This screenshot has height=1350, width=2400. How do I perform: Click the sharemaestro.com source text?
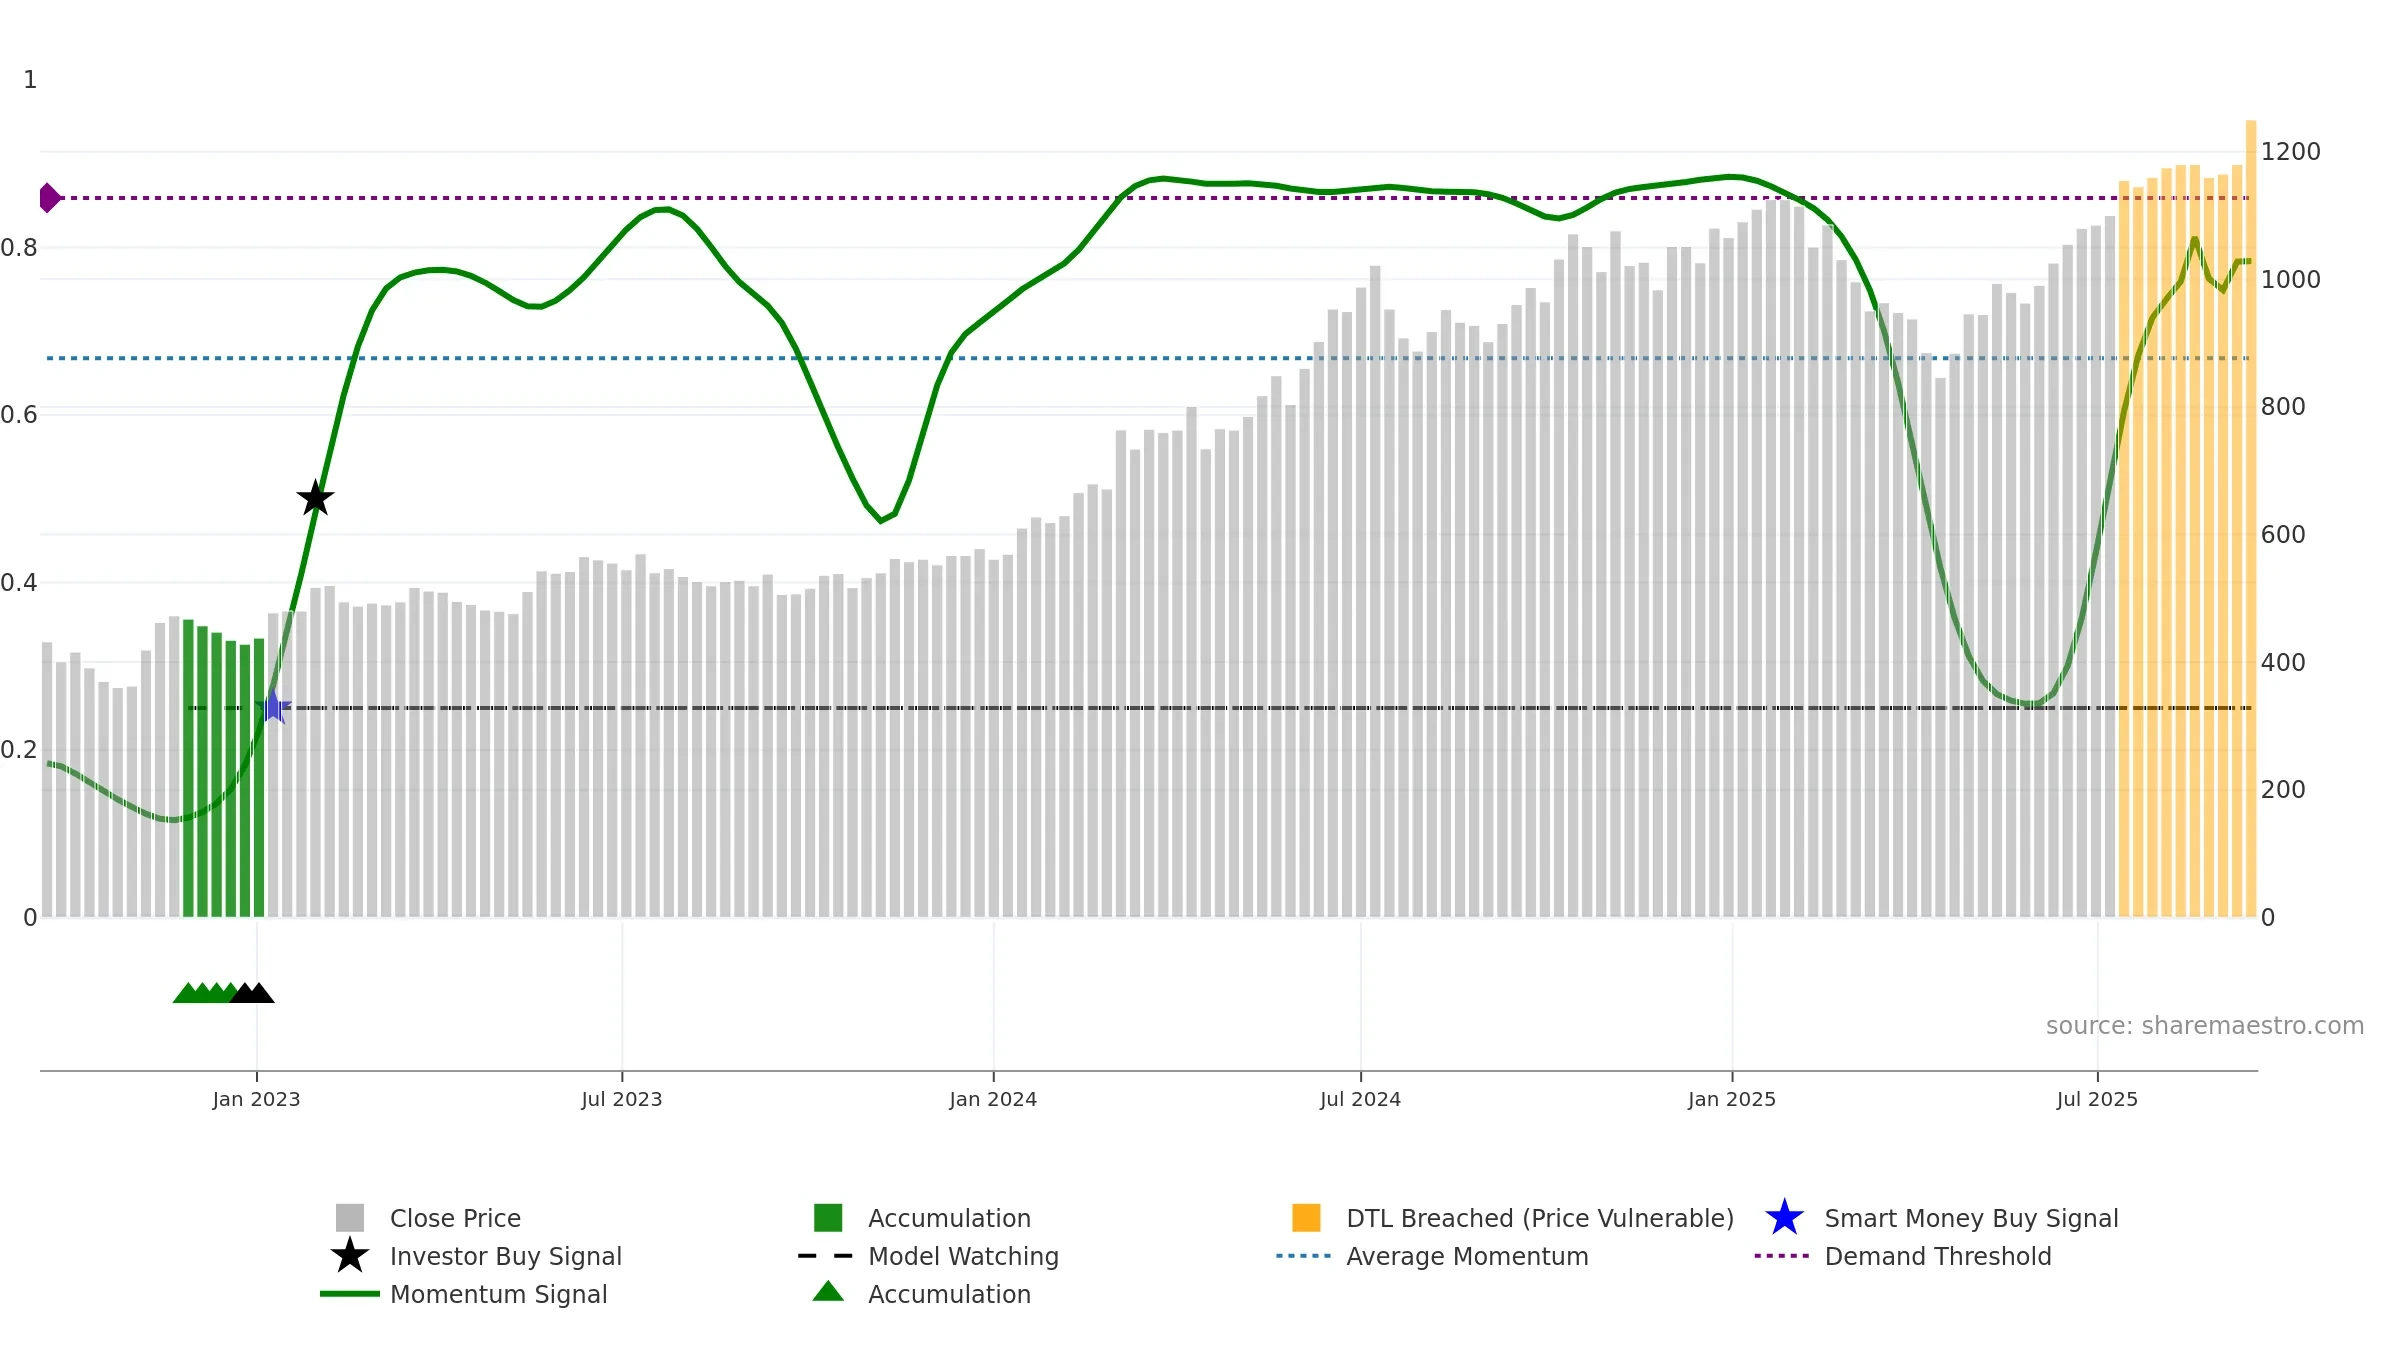tap(2204, 1026)
